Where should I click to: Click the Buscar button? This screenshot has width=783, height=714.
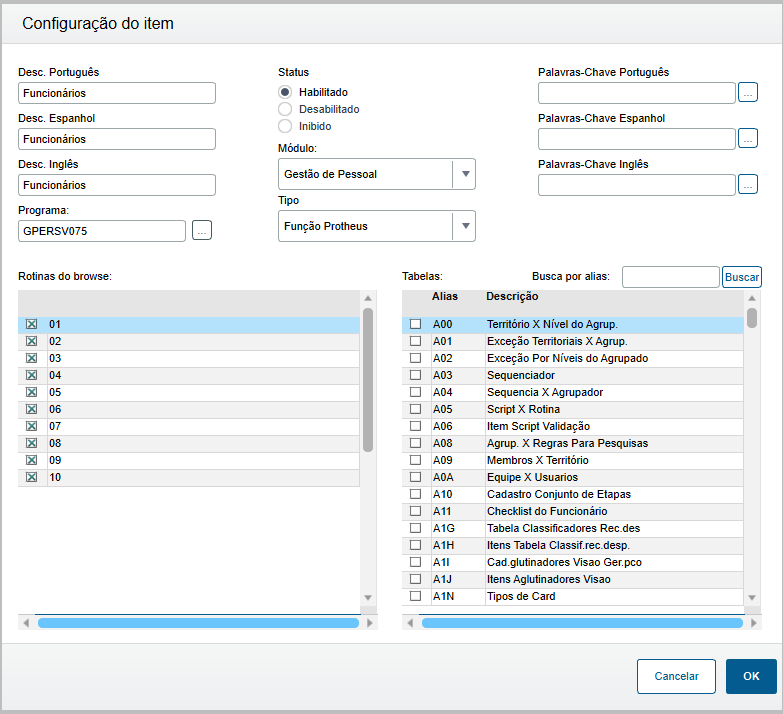click(741, 277)
